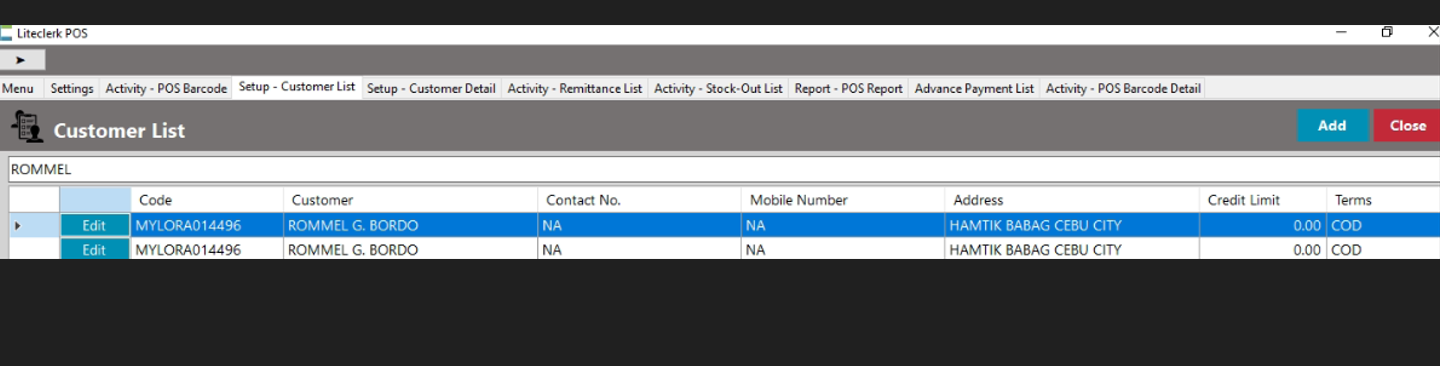Open the Activity - Remittance List tab
This screenshot has height=366, width=1440.
(x=575, y=88)
